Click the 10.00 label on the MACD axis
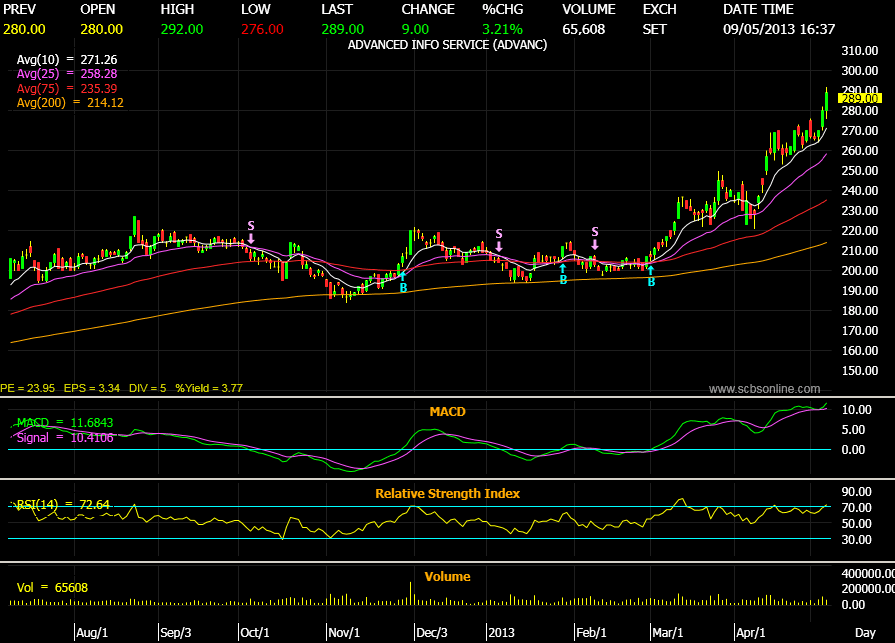The width and height of the screenshot is (895, 643). point(856,409)
